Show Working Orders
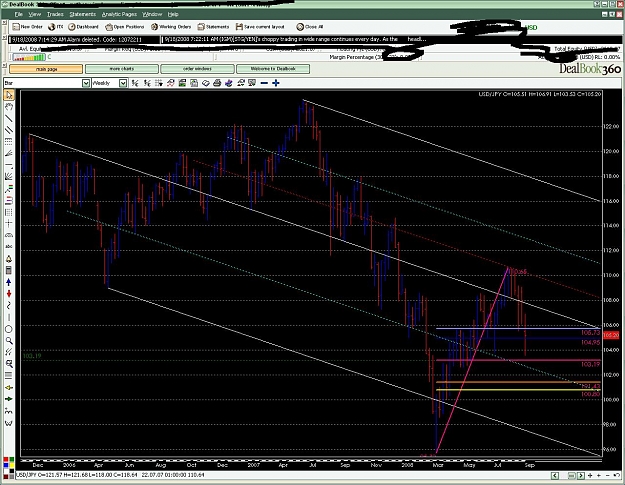 [x=171, y=27]
